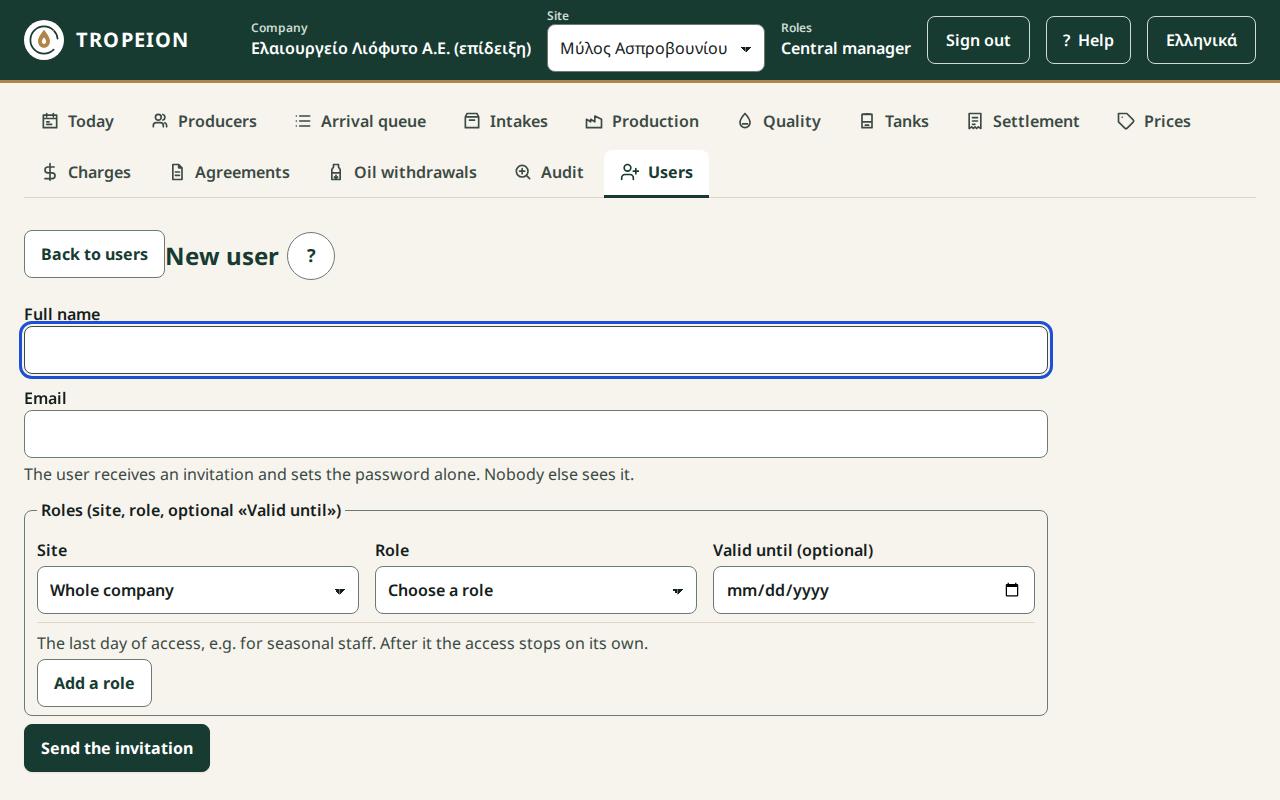The height and width of the screenshot is (800, 1280).
Task: Click the bottle icon beside Oil withdrawals
Action: (x=336, y=172)
